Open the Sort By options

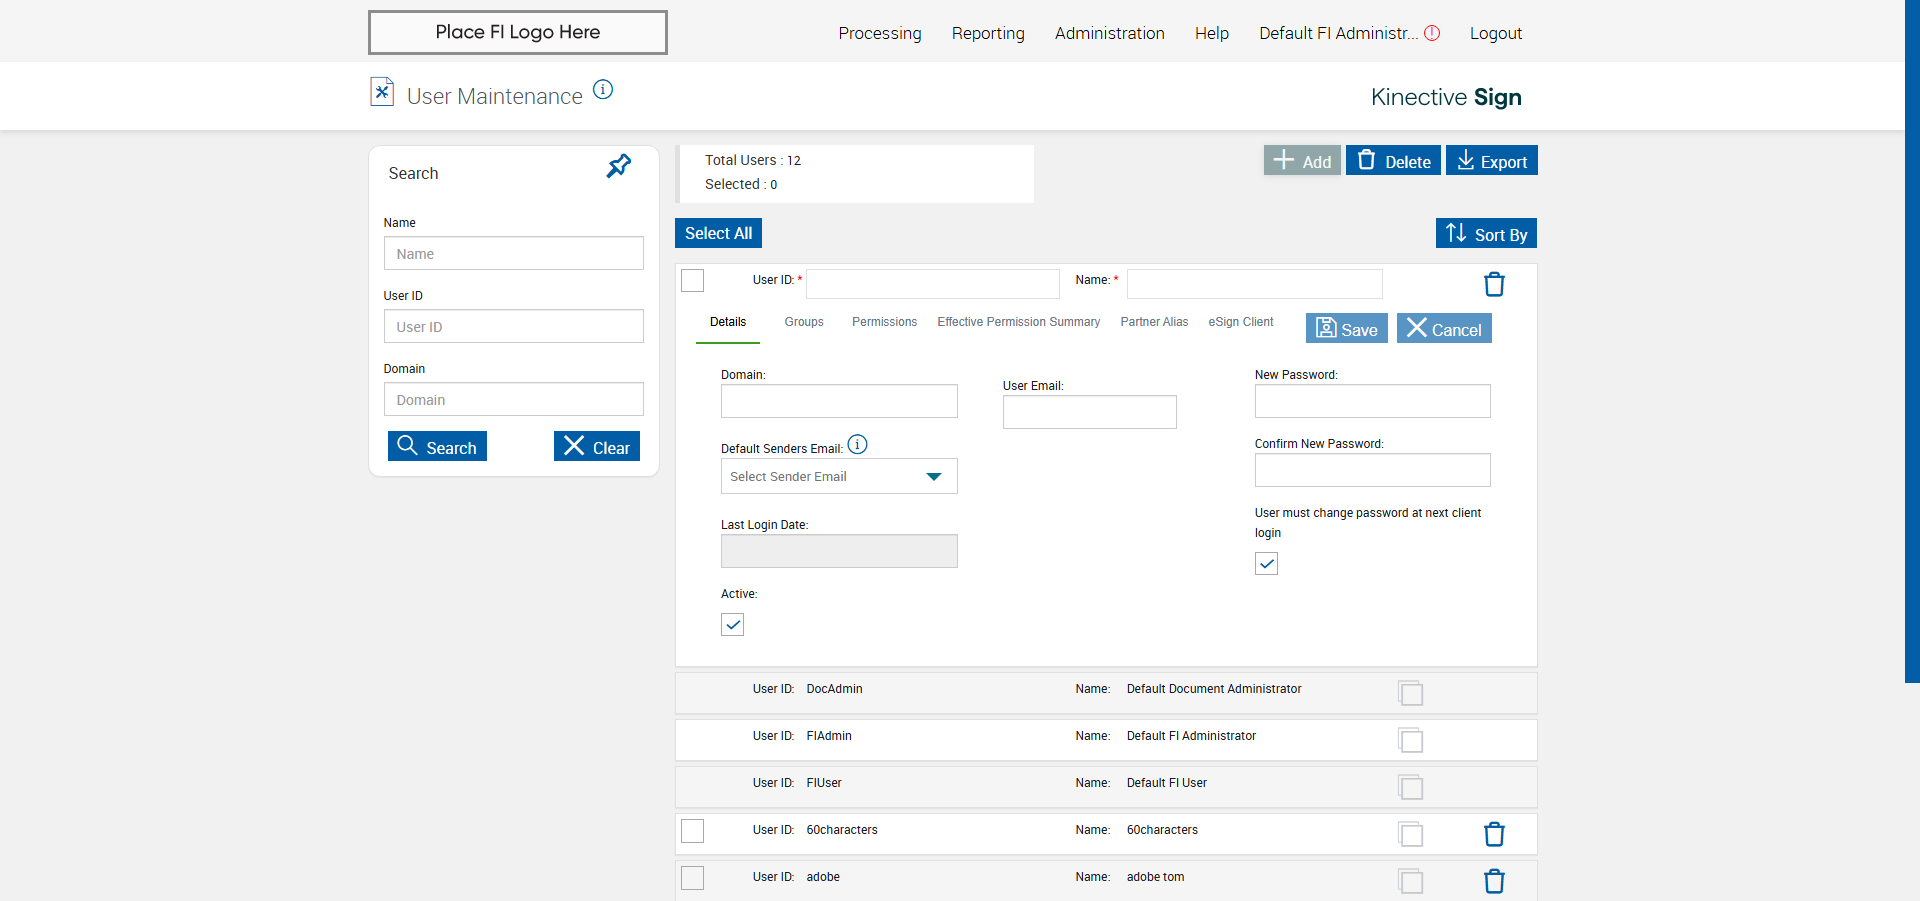tap(1486, 233)
